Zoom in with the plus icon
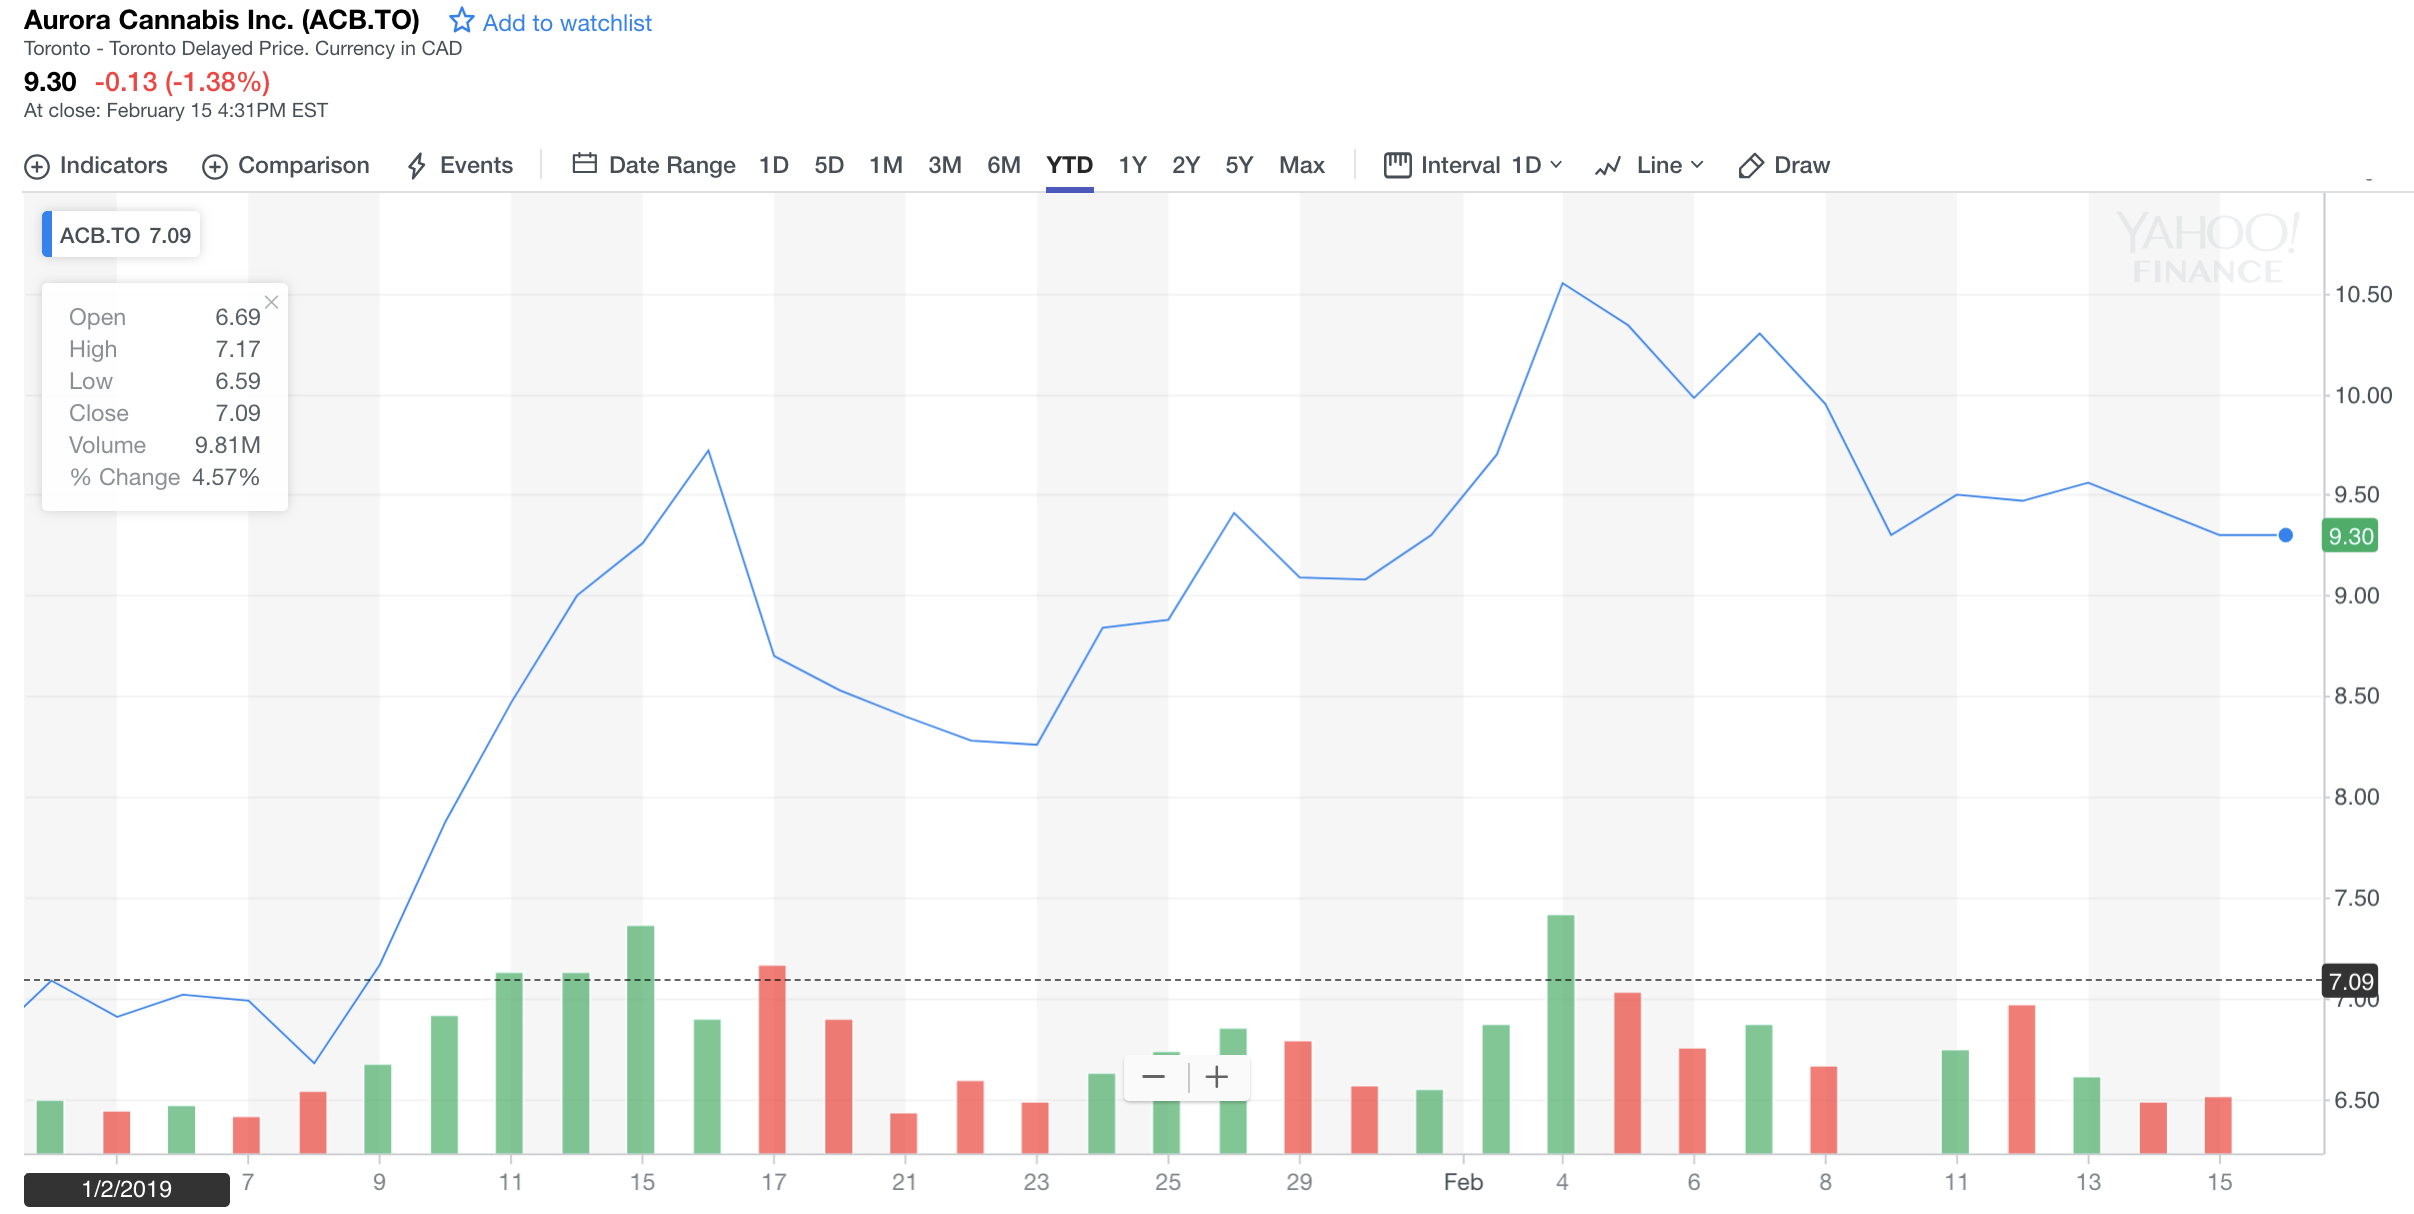 (x=1217, y=1077)
